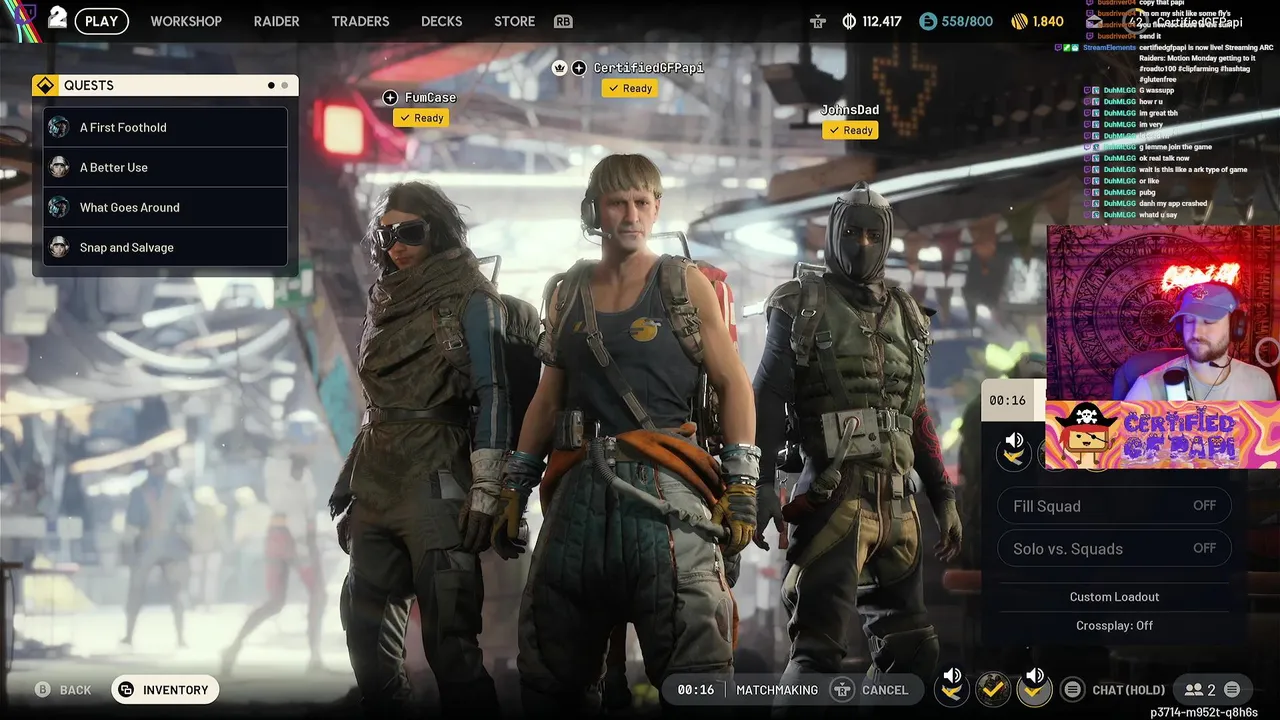Click the 00:16 timer in the side panel
This screenshot has height=720, width=1280.
(1007, 400)
